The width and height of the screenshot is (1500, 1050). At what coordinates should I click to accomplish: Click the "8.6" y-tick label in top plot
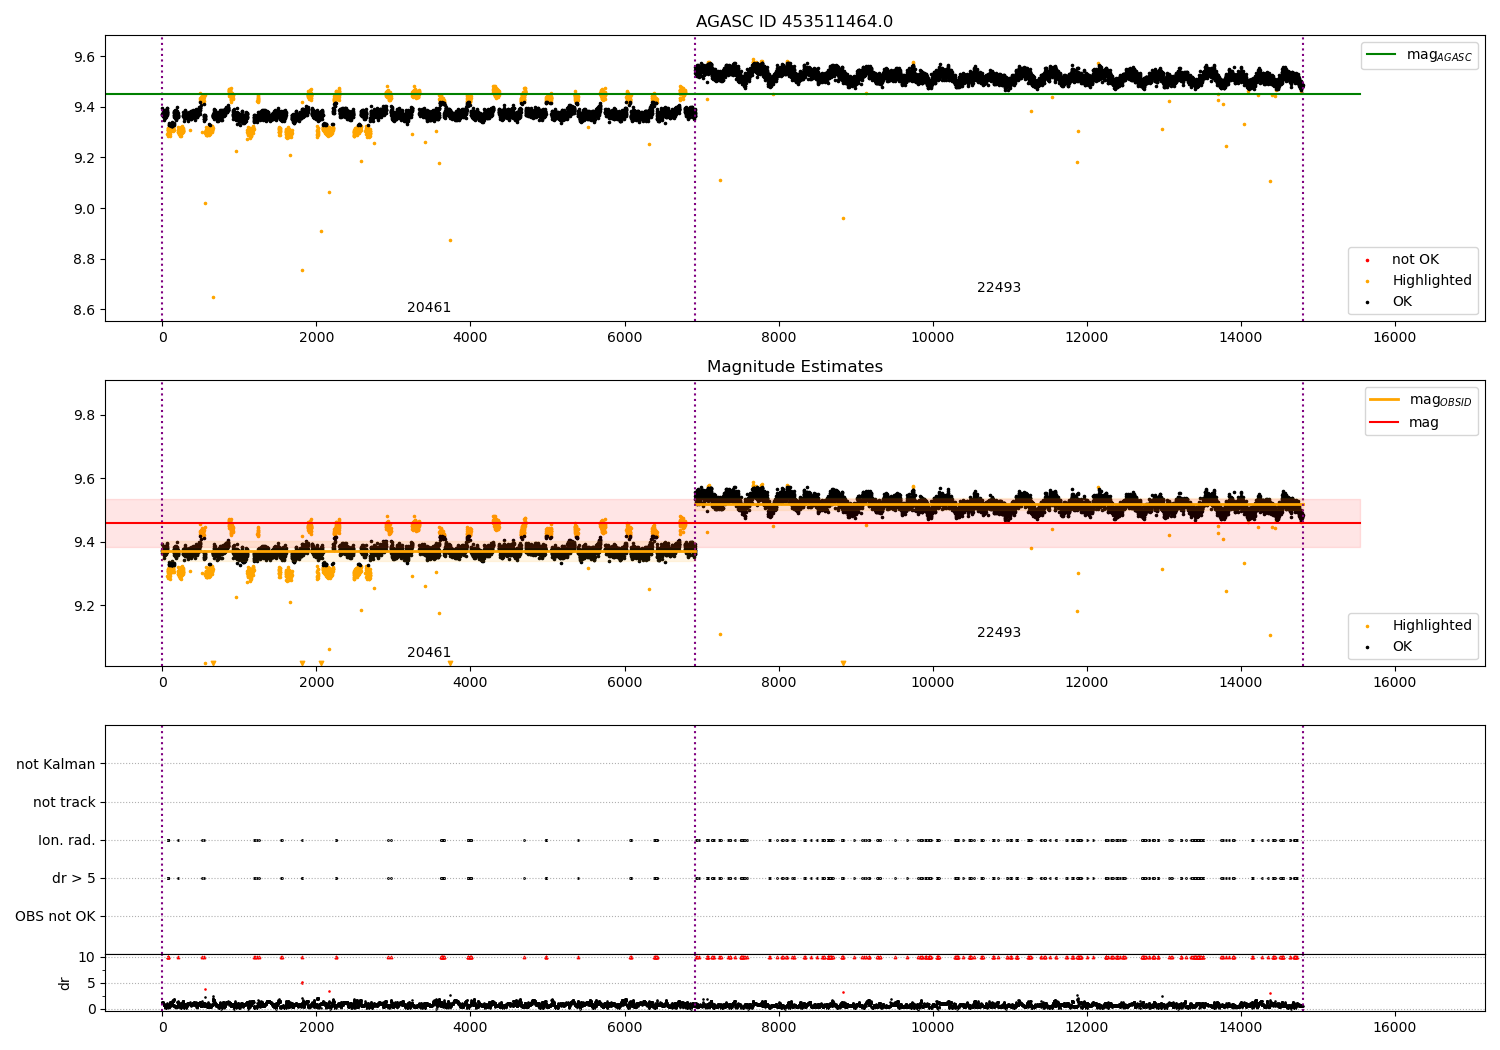[84, 310]
